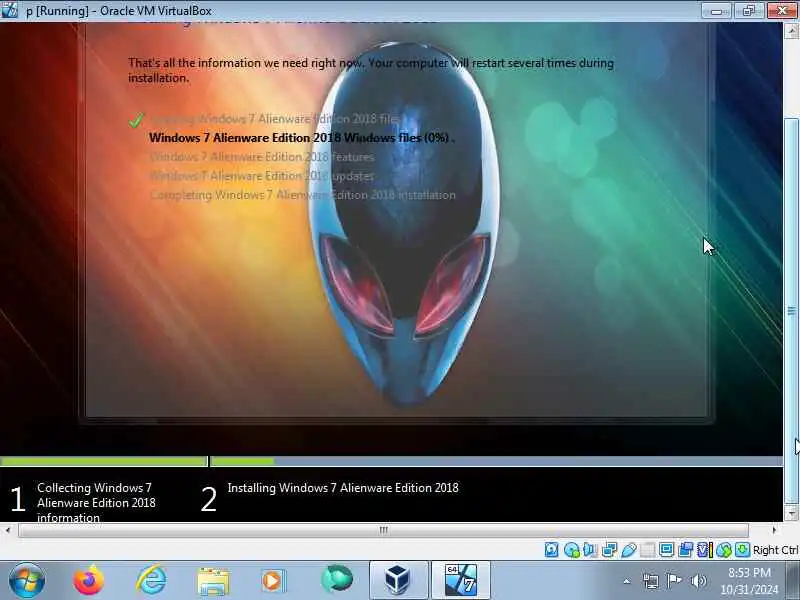Click the CPU virtualization V indicator
Image resolution: width=800 pixels, height=600 pixels.
pyautogui.click(x=704, y=549)
